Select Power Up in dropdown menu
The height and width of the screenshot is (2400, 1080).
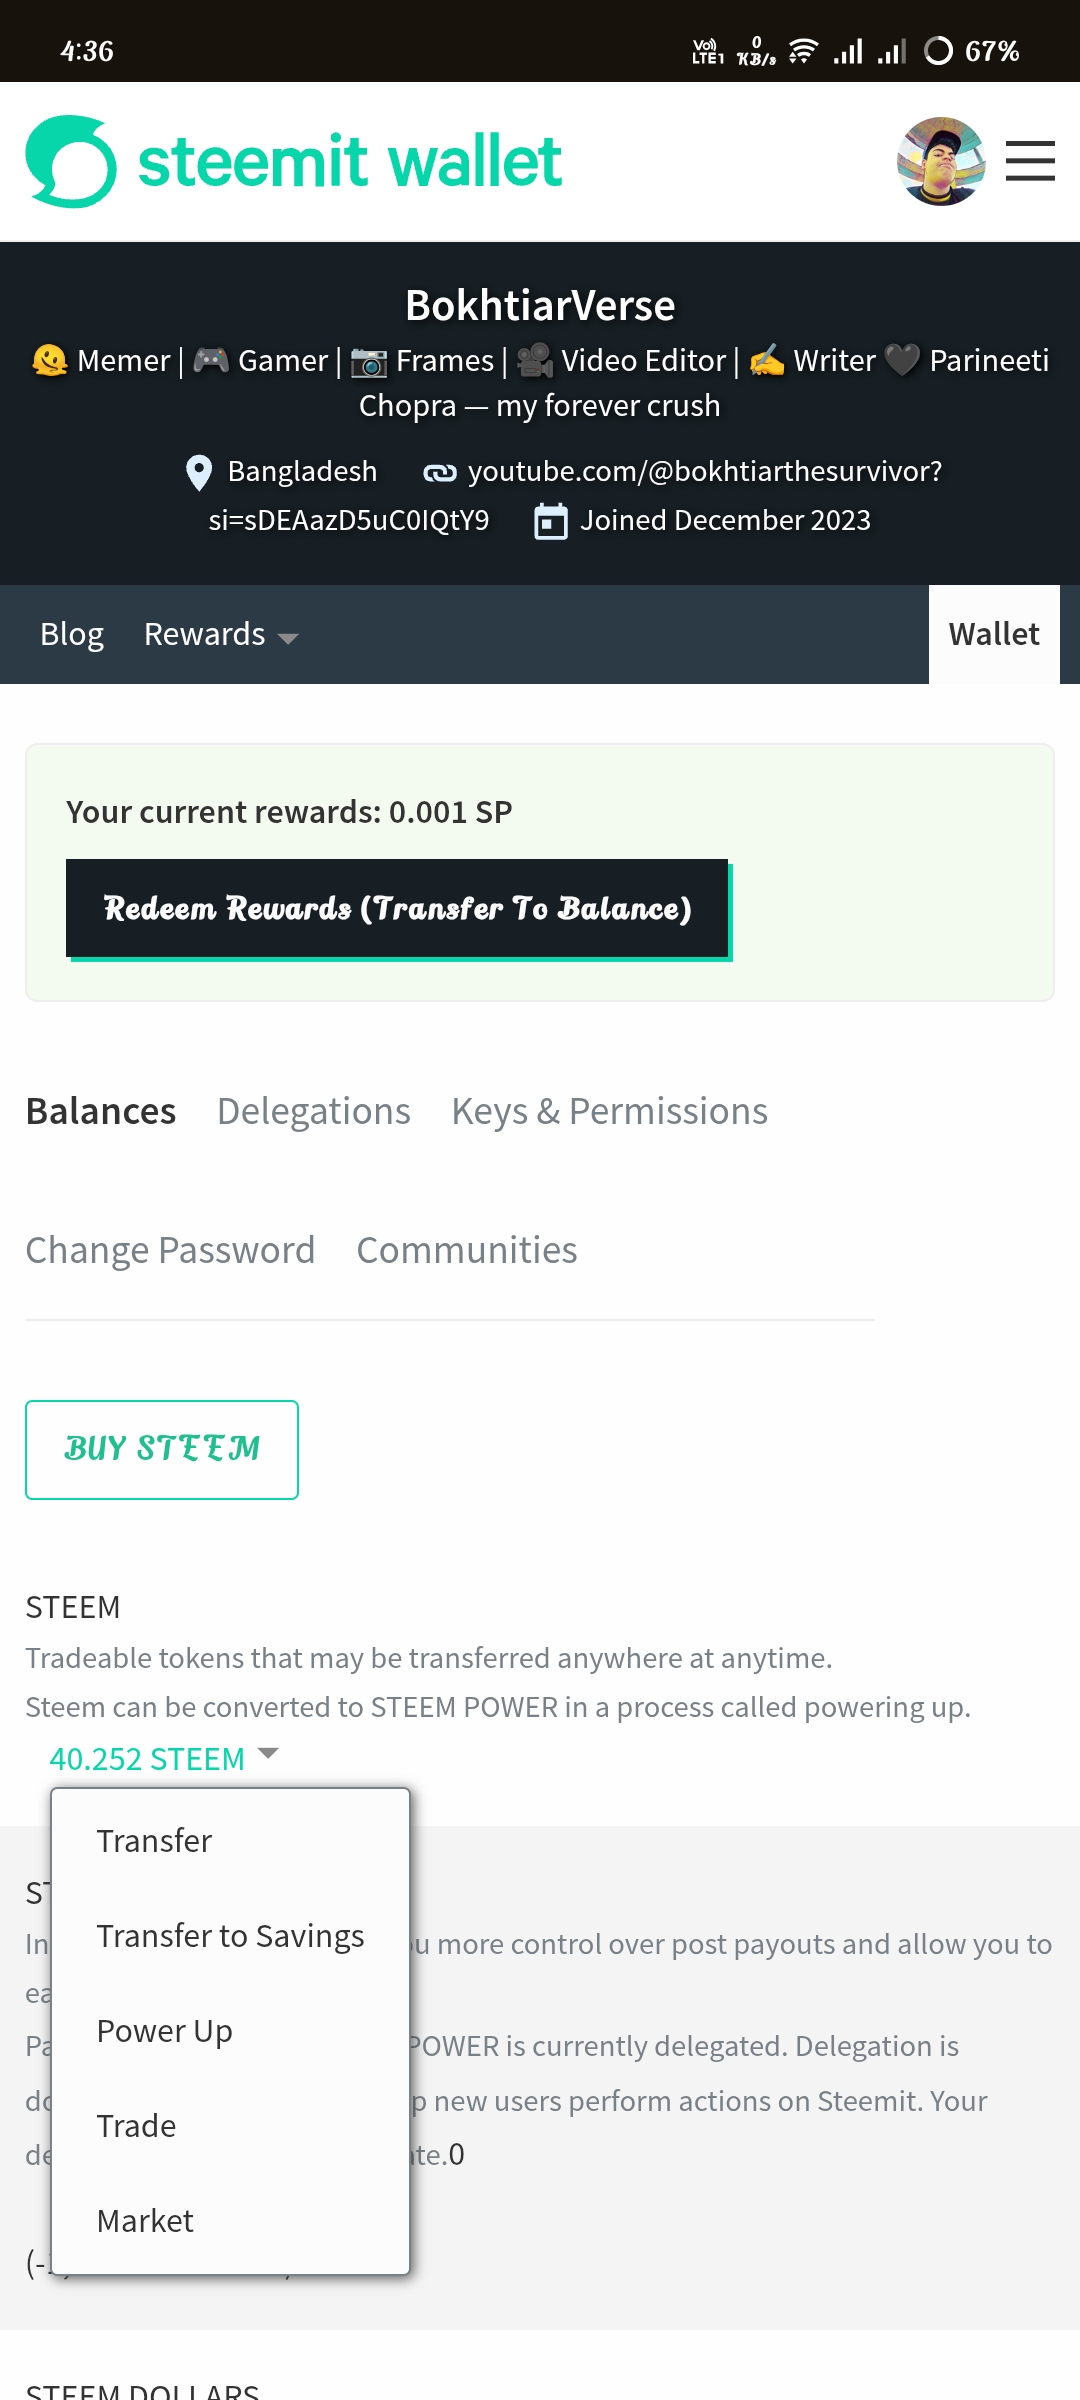[164, 2031]
